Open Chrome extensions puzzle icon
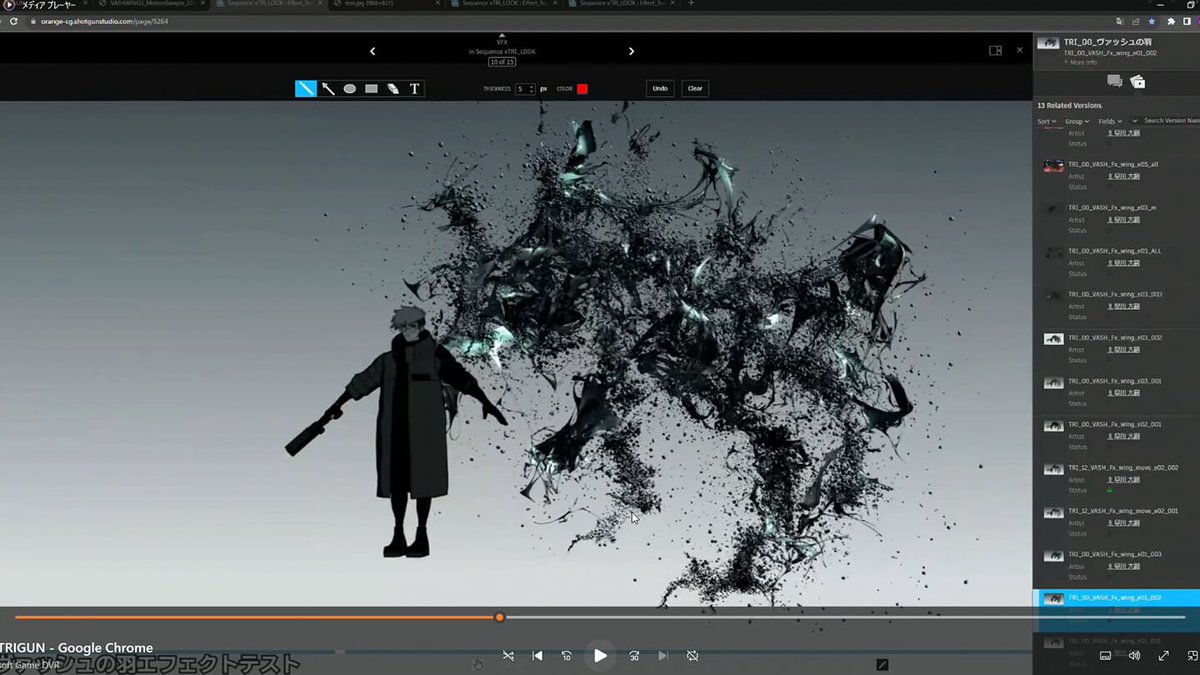The height and width of the screenshot is (675, 1200). (1170, 20)
